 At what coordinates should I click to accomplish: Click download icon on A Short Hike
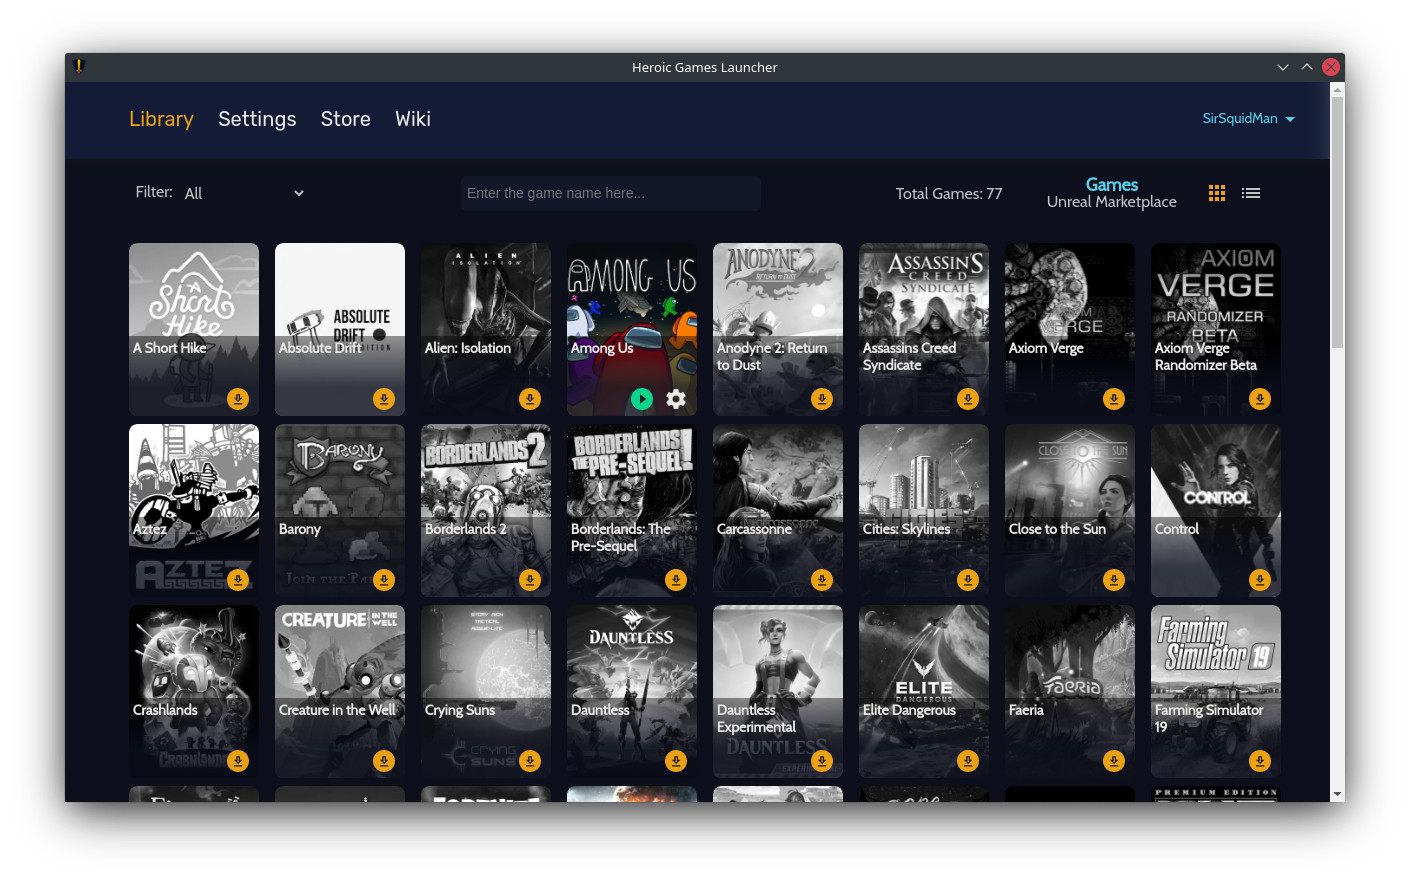[238, 399]
